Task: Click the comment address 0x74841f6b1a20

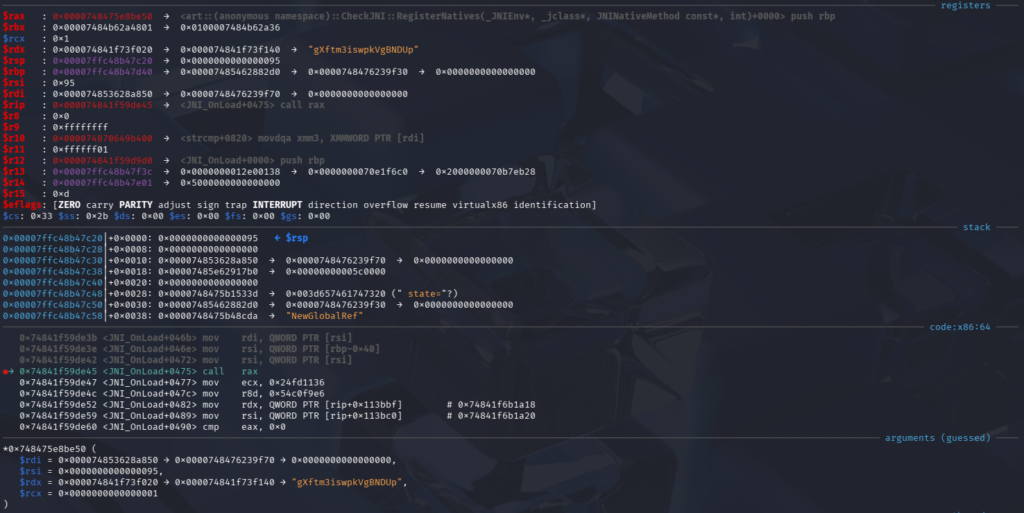Action: pyautogui.click(x=496, y=416)
